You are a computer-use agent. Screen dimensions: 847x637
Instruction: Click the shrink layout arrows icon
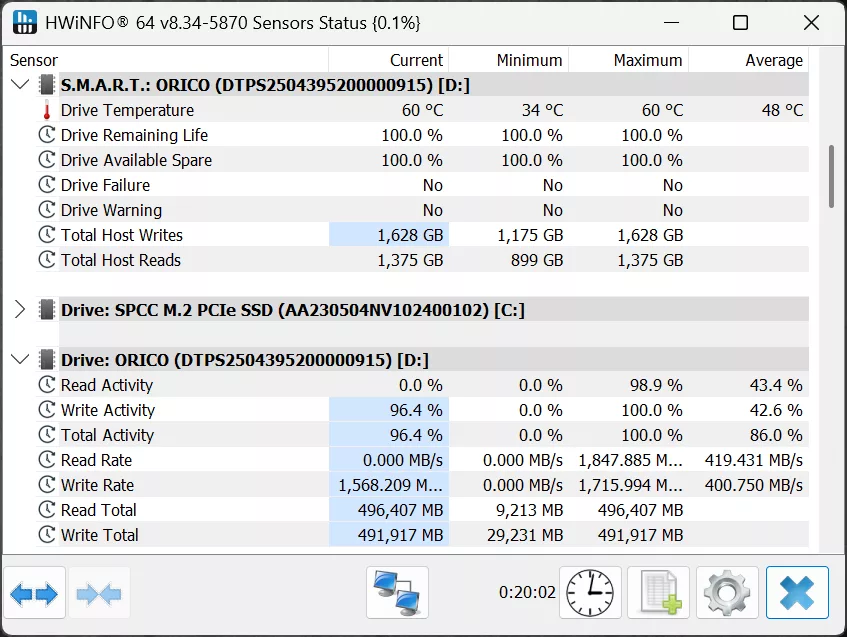point(98,593)
